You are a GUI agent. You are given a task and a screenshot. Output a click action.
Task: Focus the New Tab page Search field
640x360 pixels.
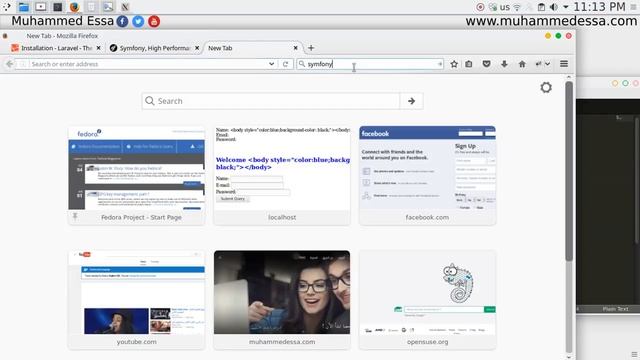pos(271,101)
